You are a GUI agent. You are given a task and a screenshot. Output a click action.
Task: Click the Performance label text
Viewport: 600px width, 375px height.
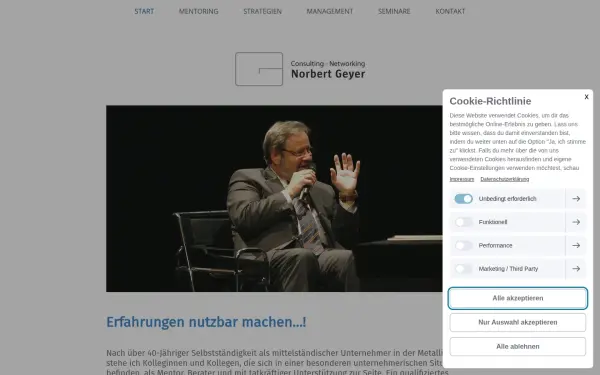(x=495, y=245)
